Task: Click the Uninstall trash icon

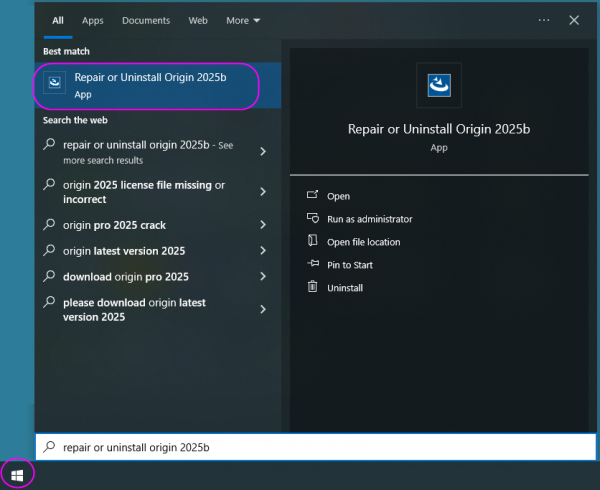Action: (313, 288)
